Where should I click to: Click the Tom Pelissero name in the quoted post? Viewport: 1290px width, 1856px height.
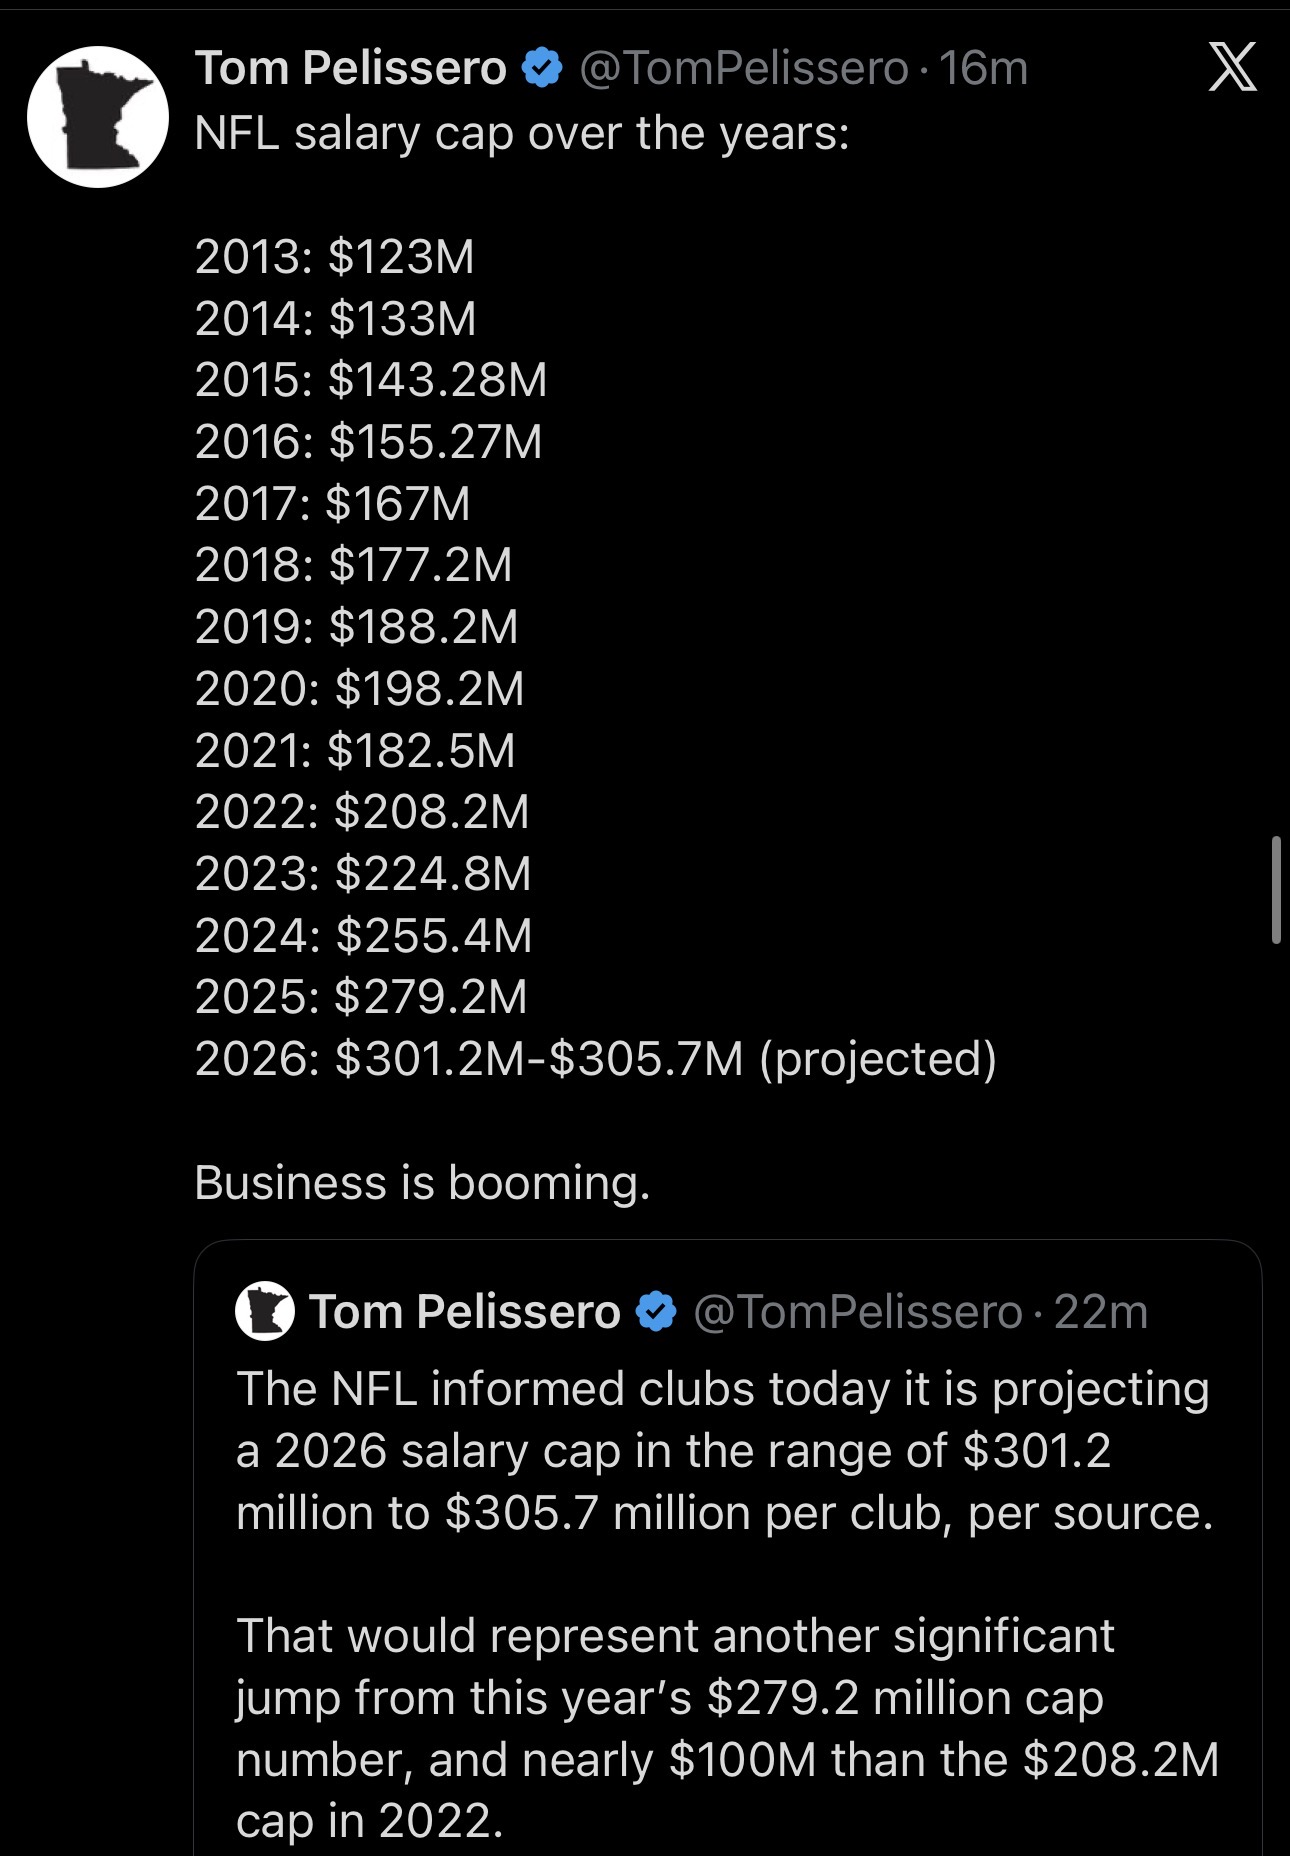click(465, 1311)
